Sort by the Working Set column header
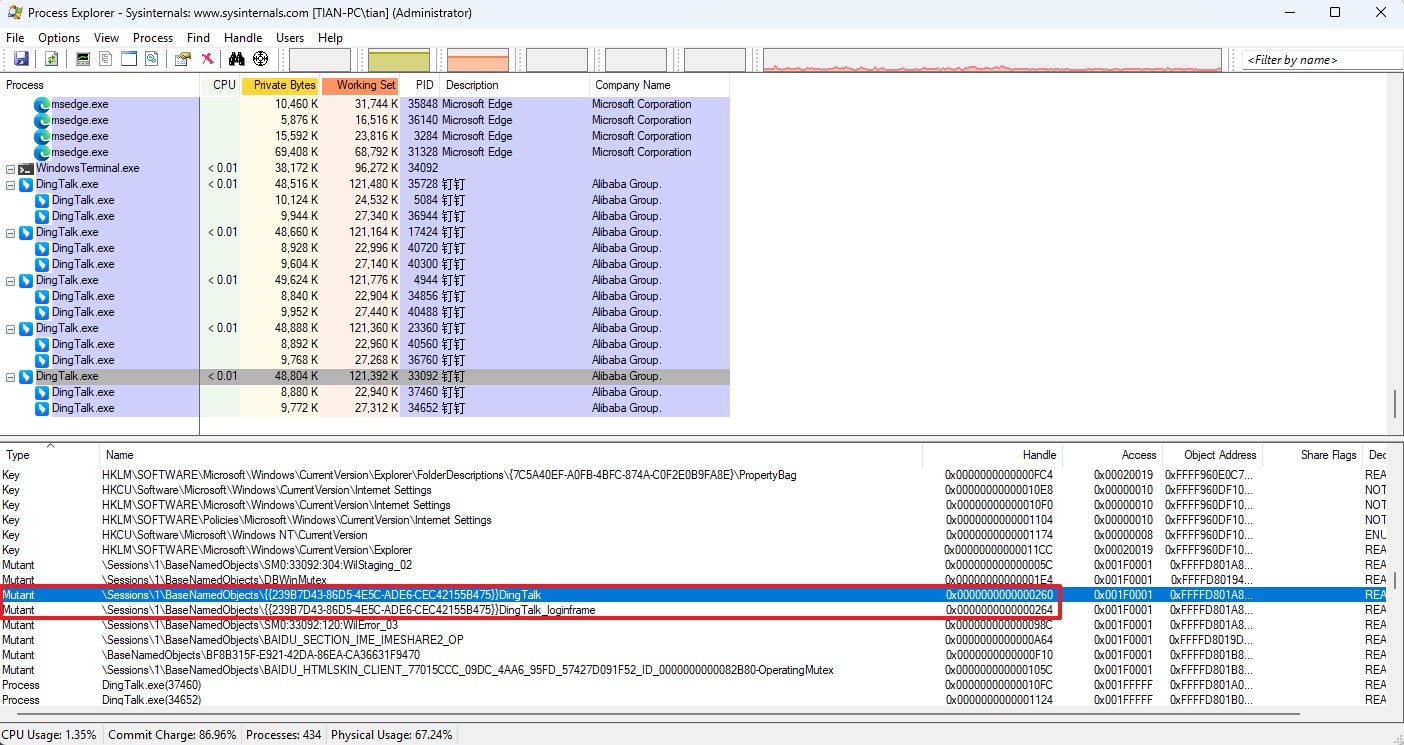This screenshot has height=745, width=1404. [x=361, y=85]
